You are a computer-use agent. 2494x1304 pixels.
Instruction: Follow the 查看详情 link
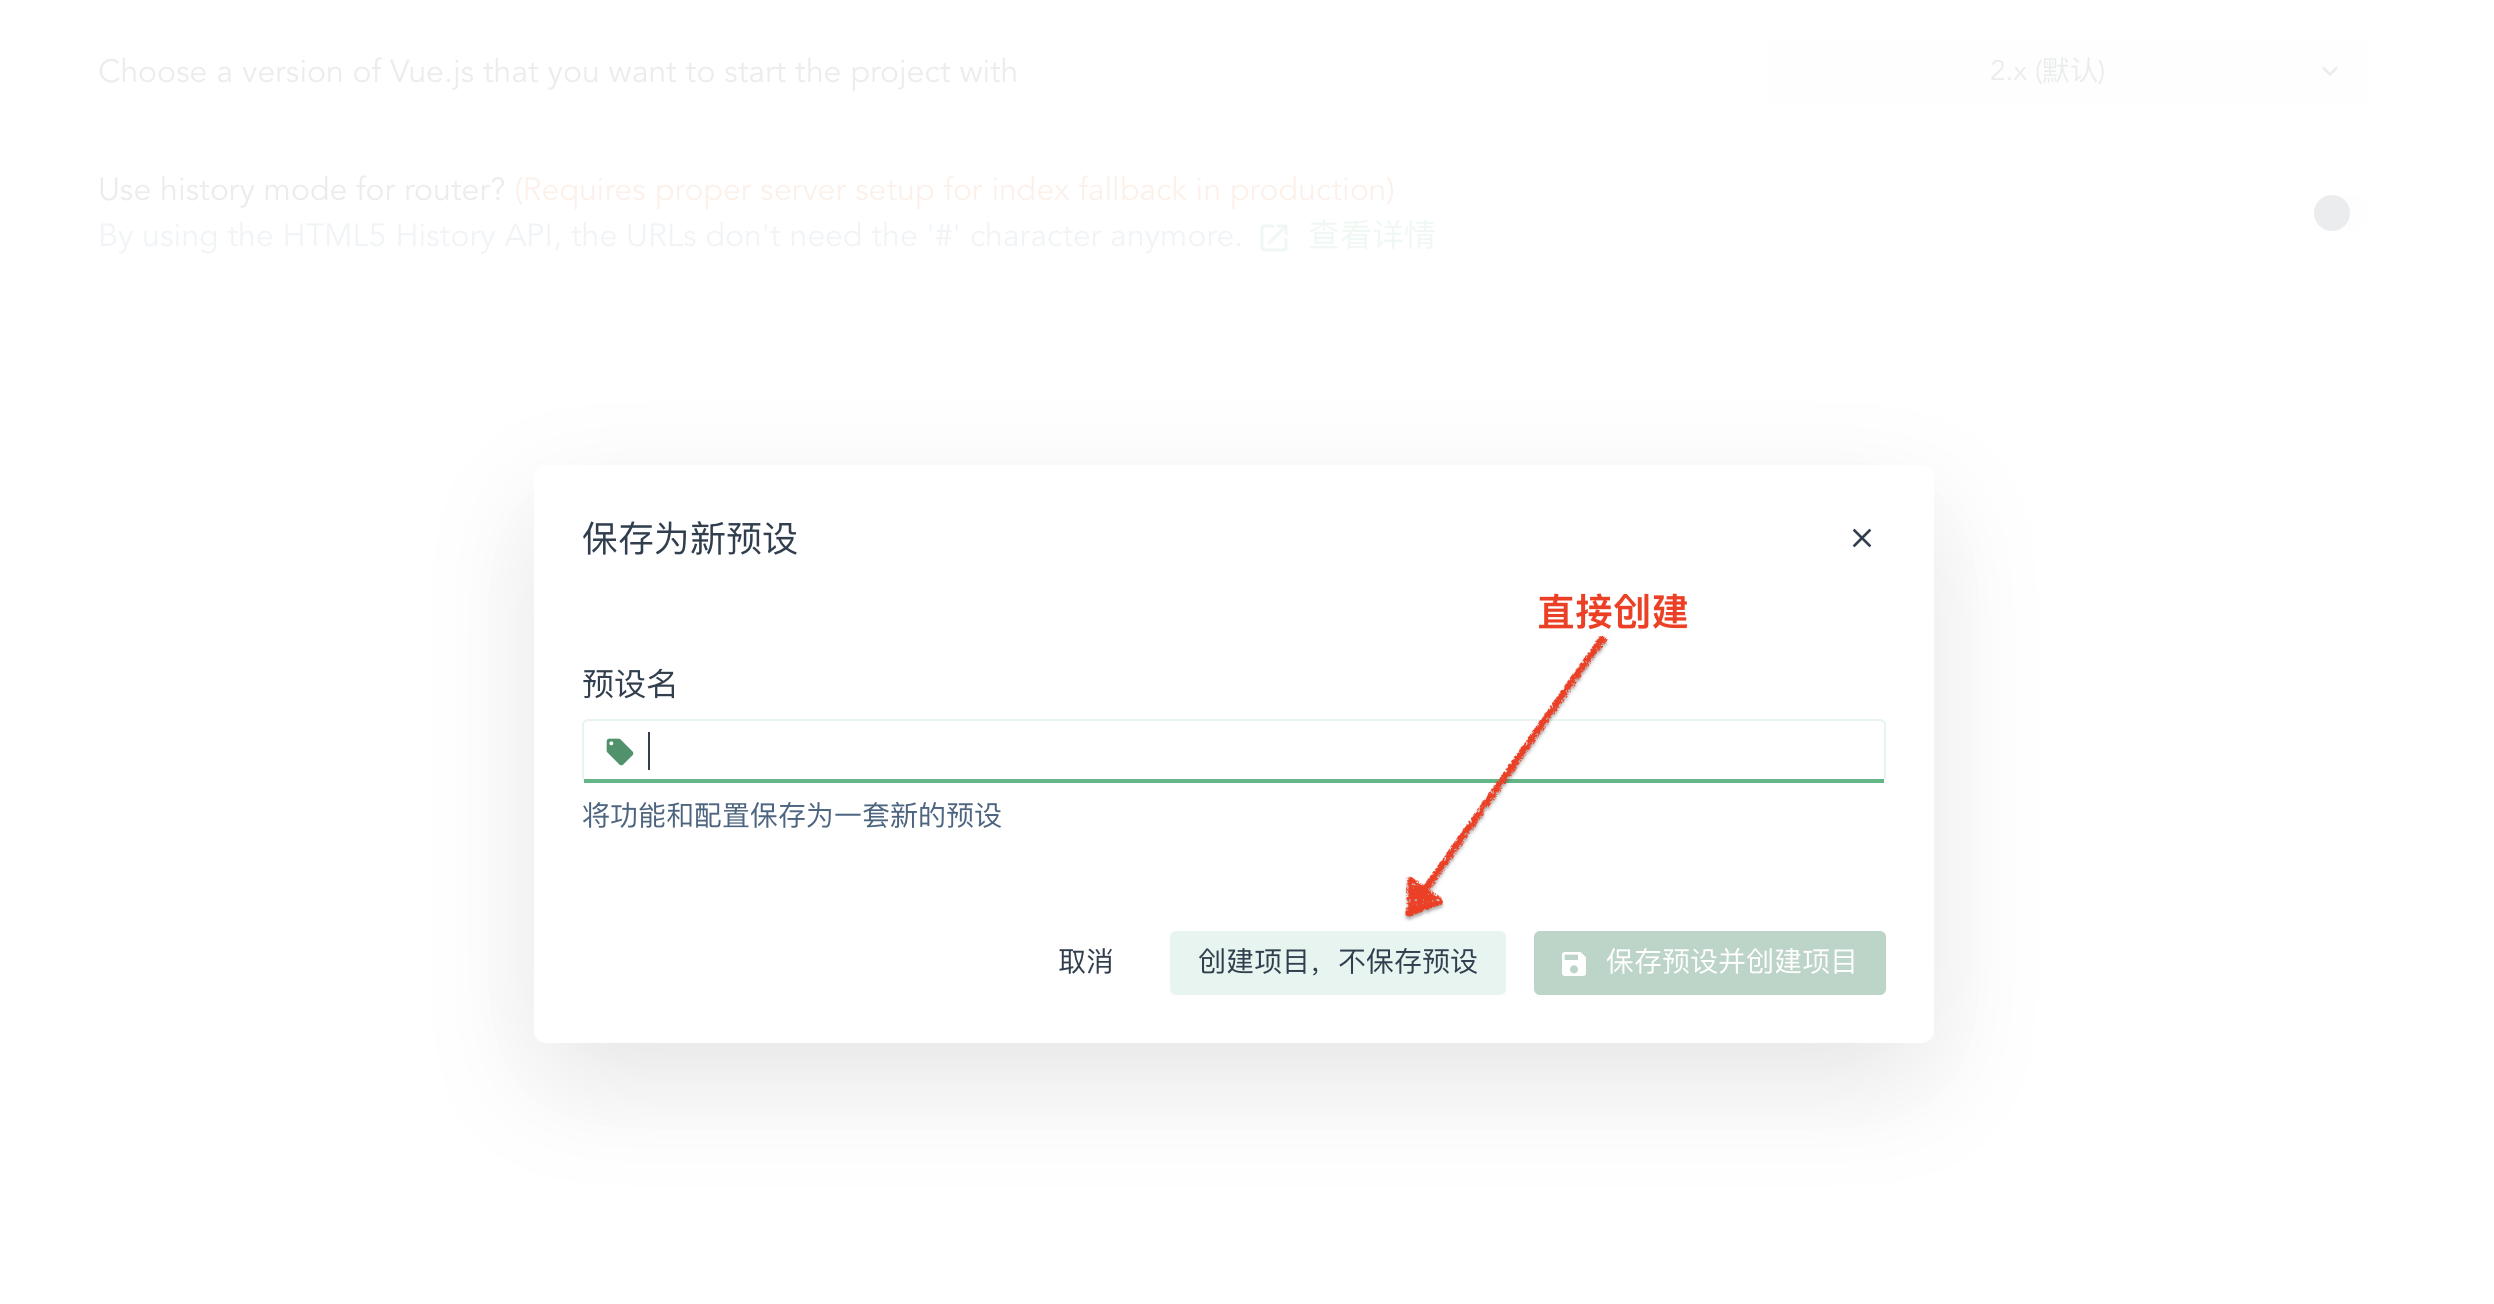[1371, 235]
